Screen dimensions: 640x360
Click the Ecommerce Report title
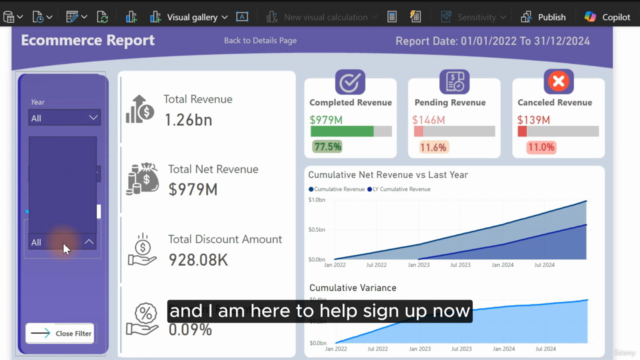(88, 40)
